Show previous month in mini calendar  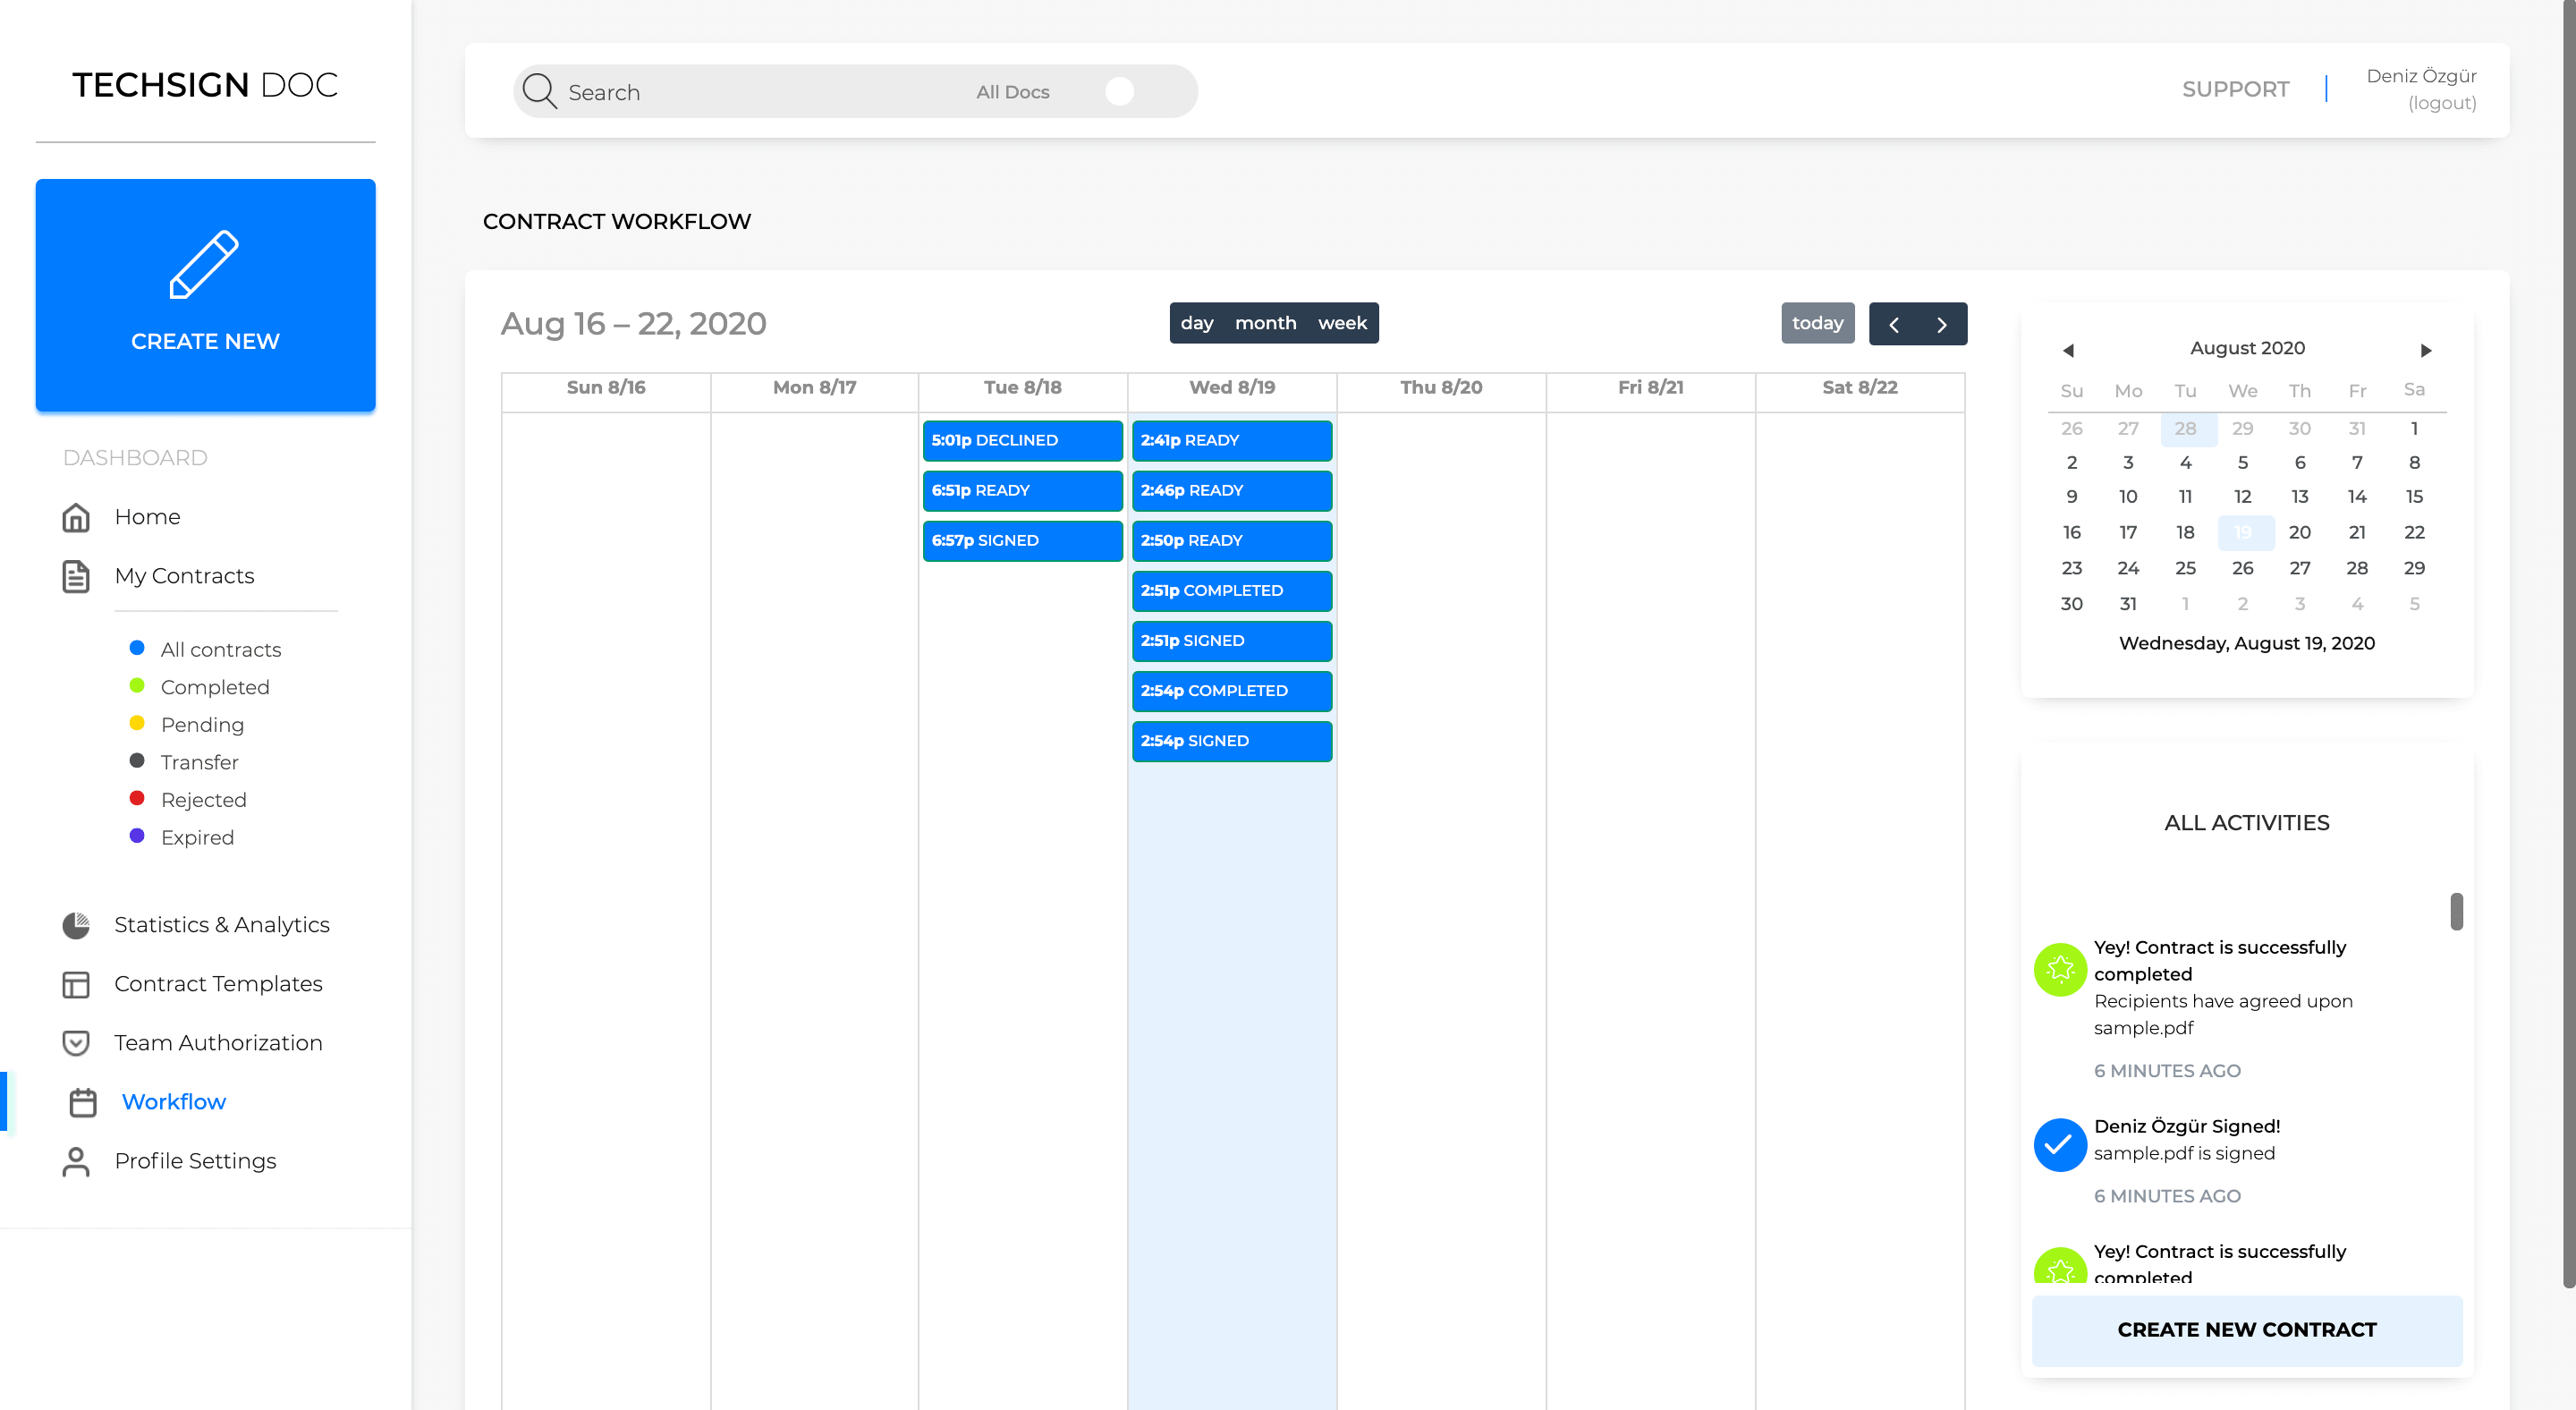(2068, 350)
